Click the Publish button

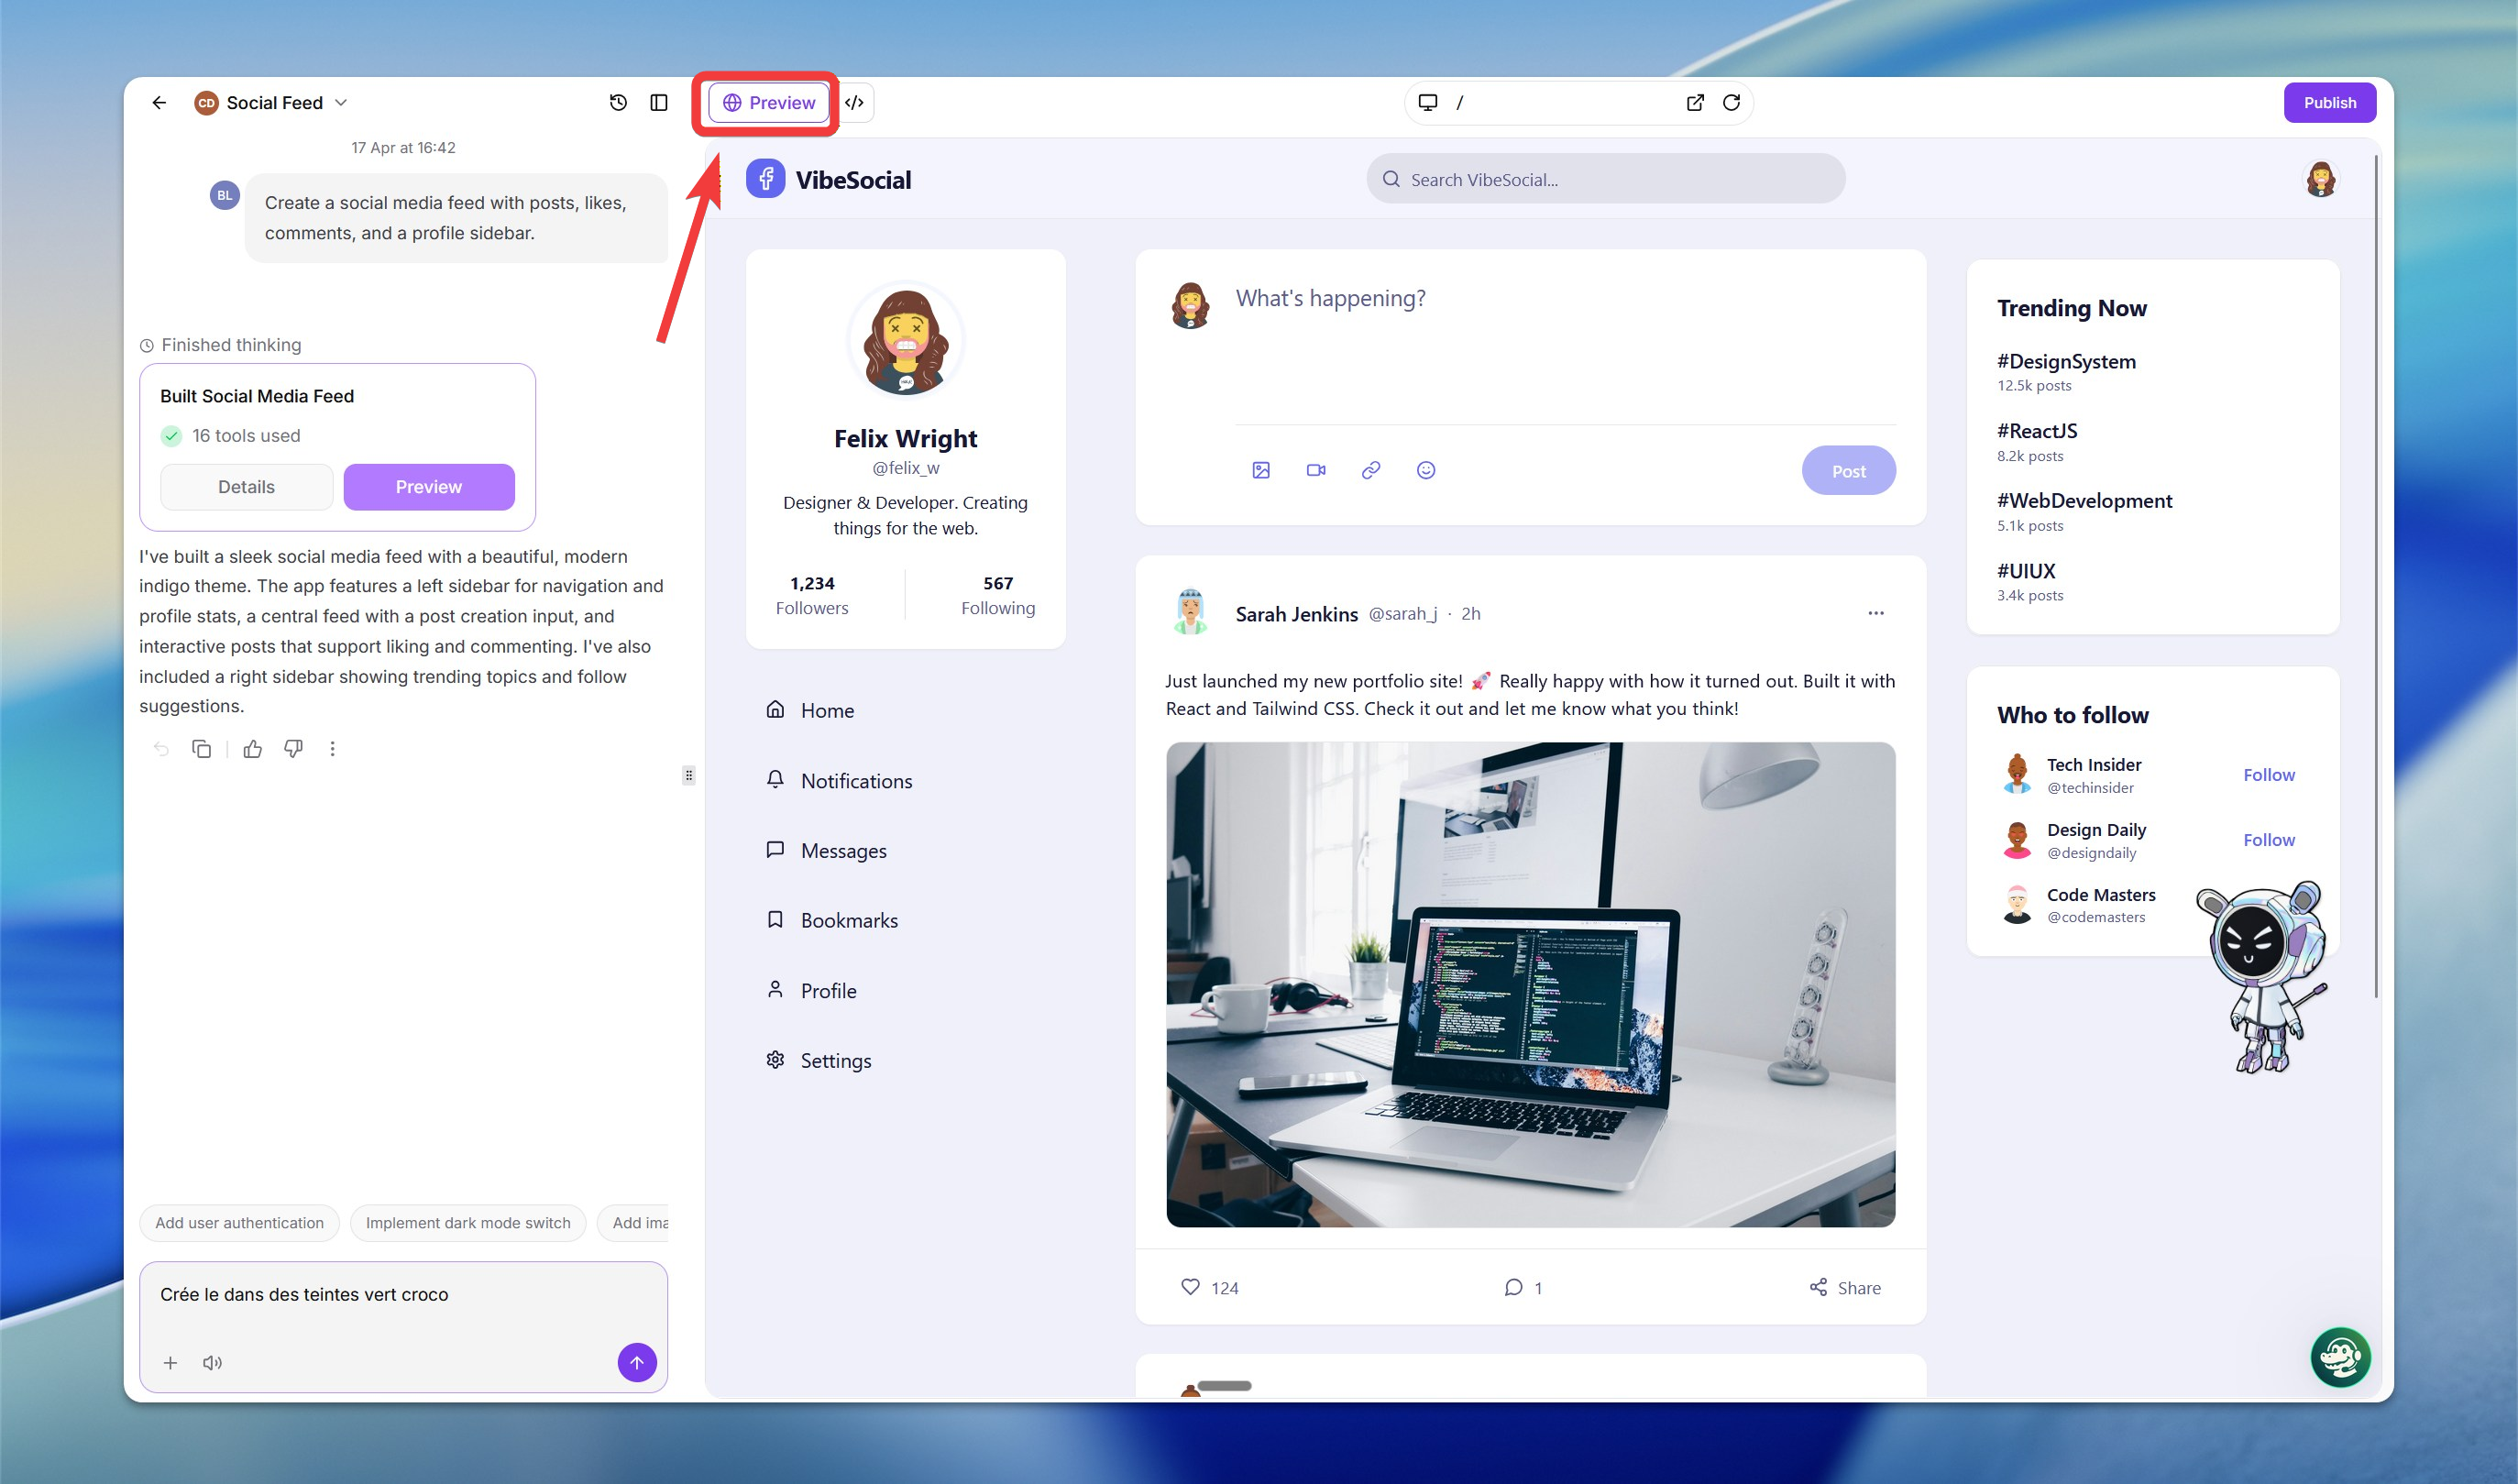2329,103
